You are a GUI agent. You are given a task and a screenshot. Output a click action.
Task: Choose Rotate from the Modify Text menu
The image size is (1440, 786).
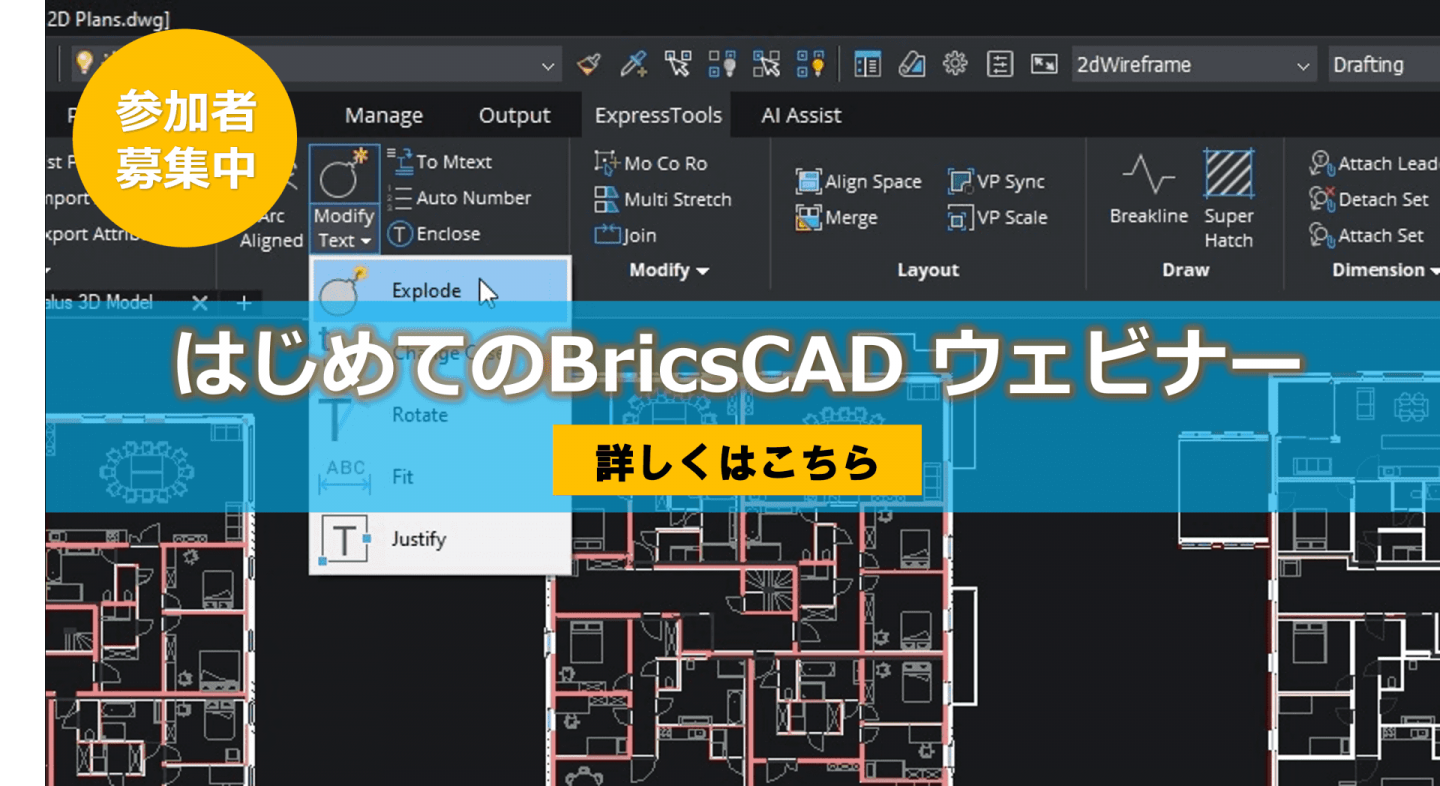point(440,415)
